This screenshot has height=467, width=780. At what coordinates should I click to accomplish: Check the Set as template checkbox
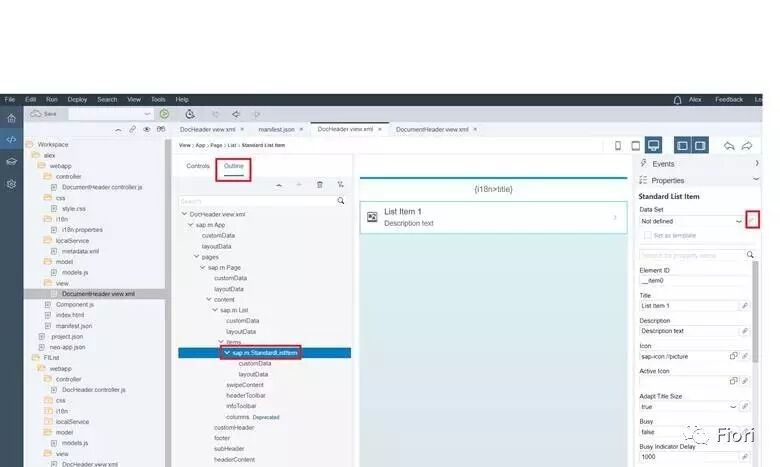point(648,235)
